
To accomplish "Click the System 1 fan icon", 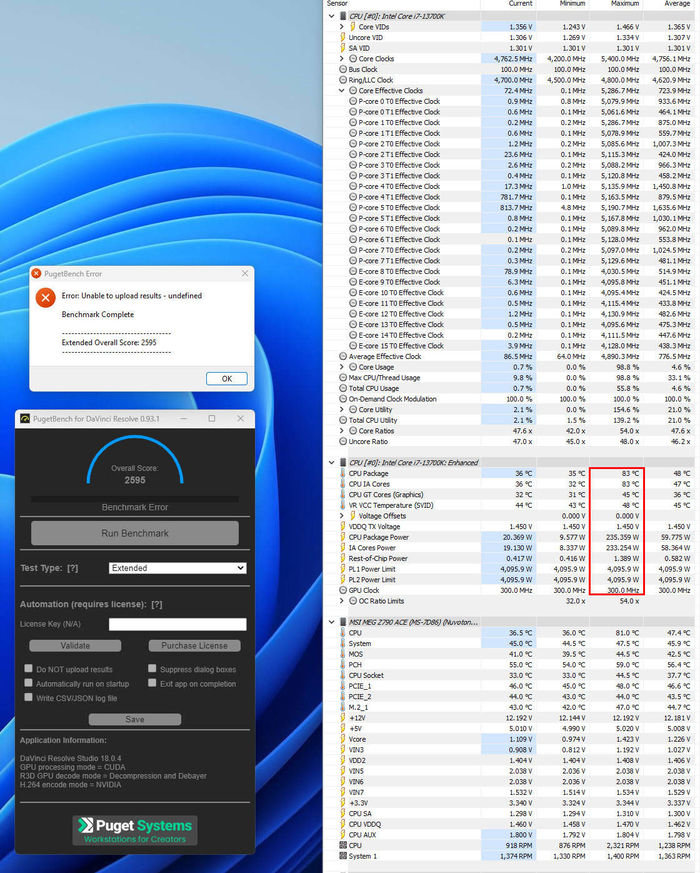I will click(343, 856).
